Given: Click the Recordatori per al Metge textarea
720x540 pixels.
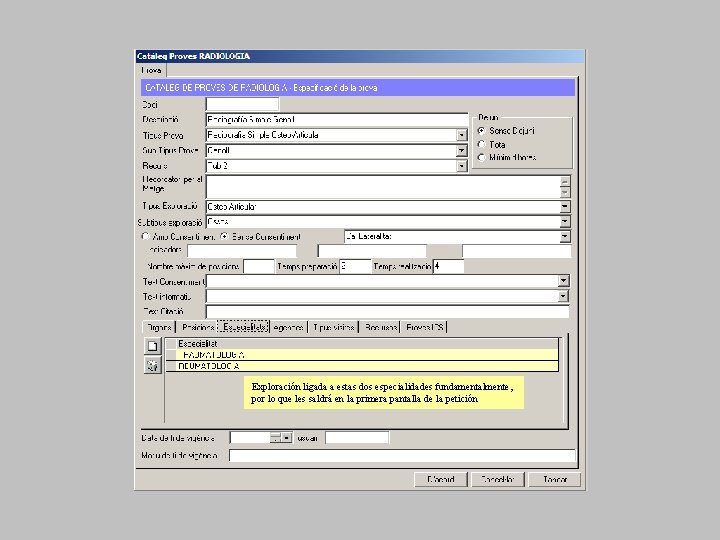Looking at the screenshot, I should 383,186.
